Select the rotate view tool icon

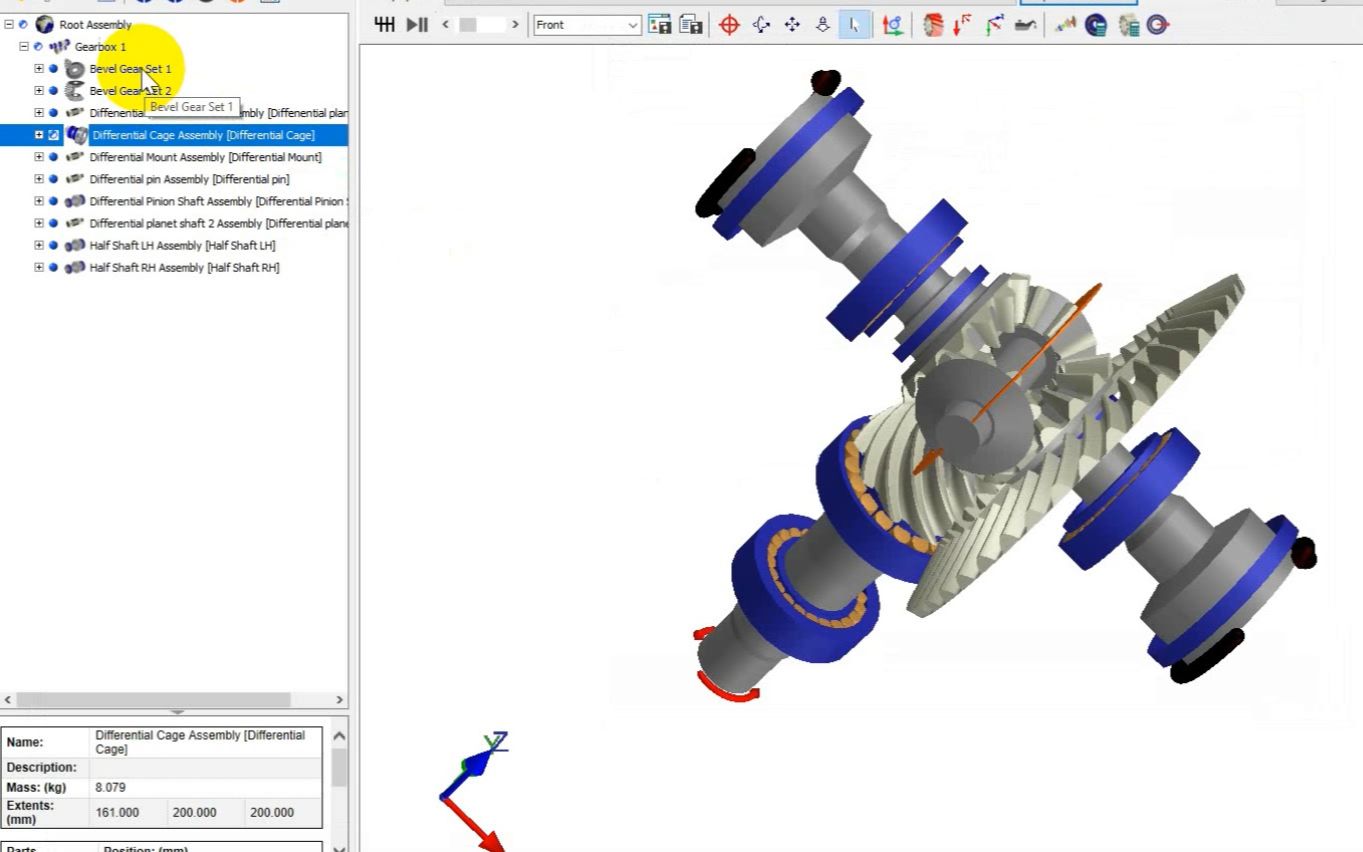(x=761, y=25)
